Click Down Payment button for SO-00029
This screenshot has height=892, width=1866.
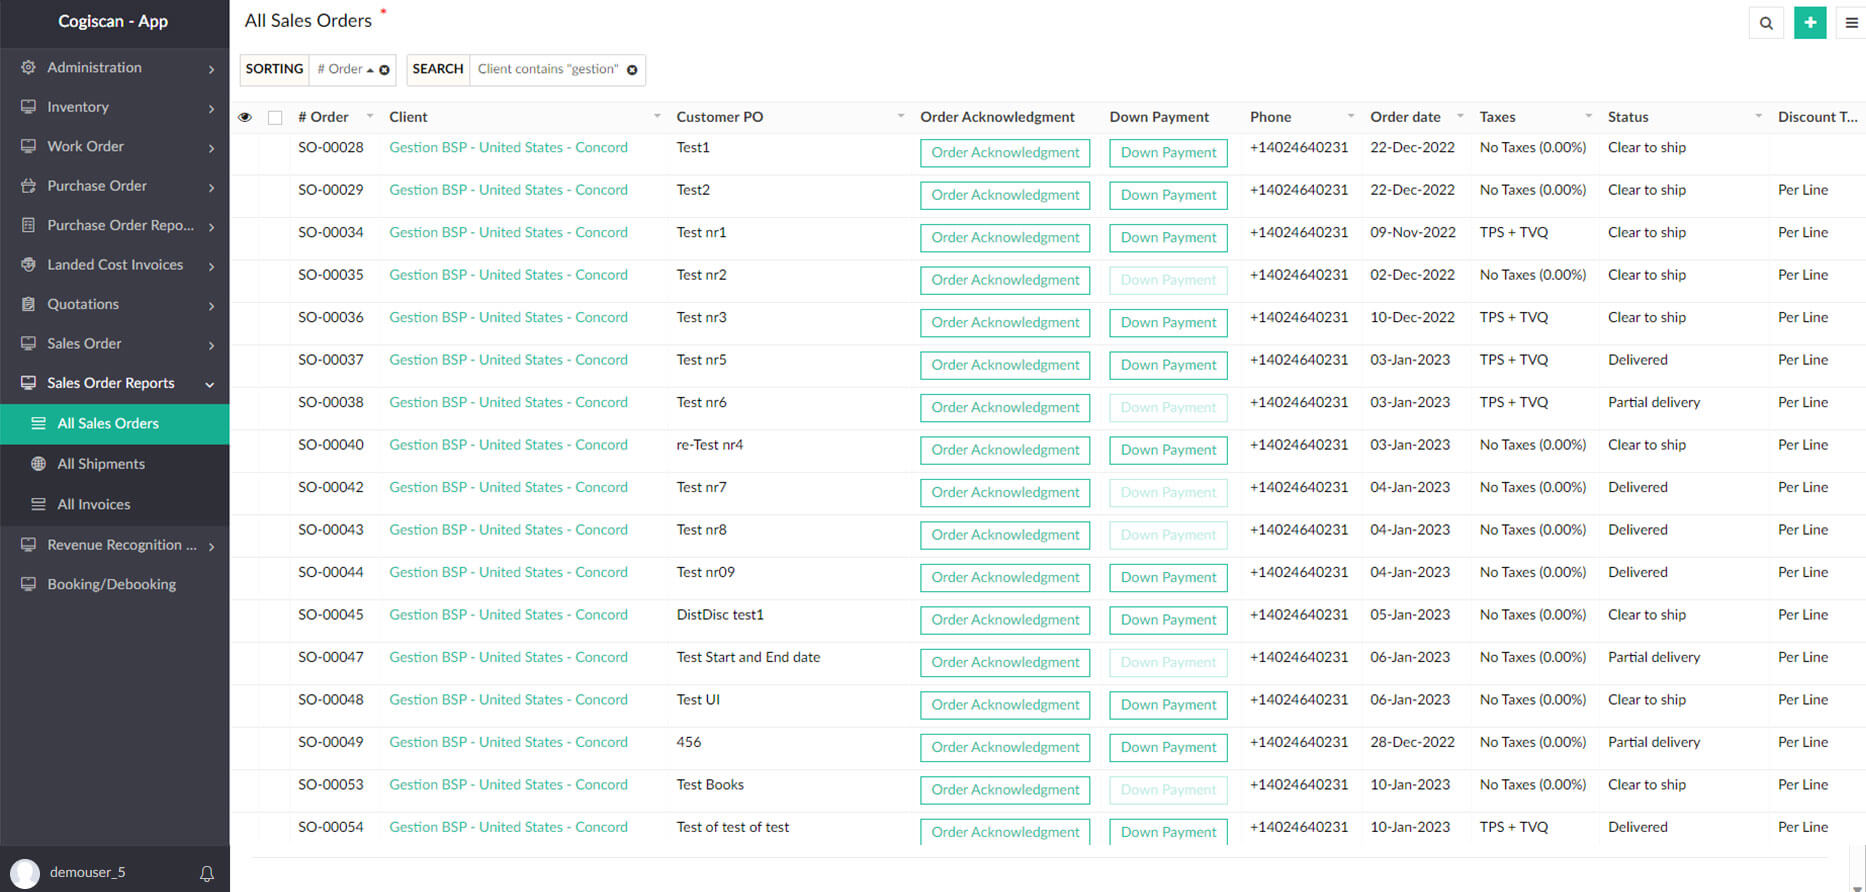point(1168,195)
